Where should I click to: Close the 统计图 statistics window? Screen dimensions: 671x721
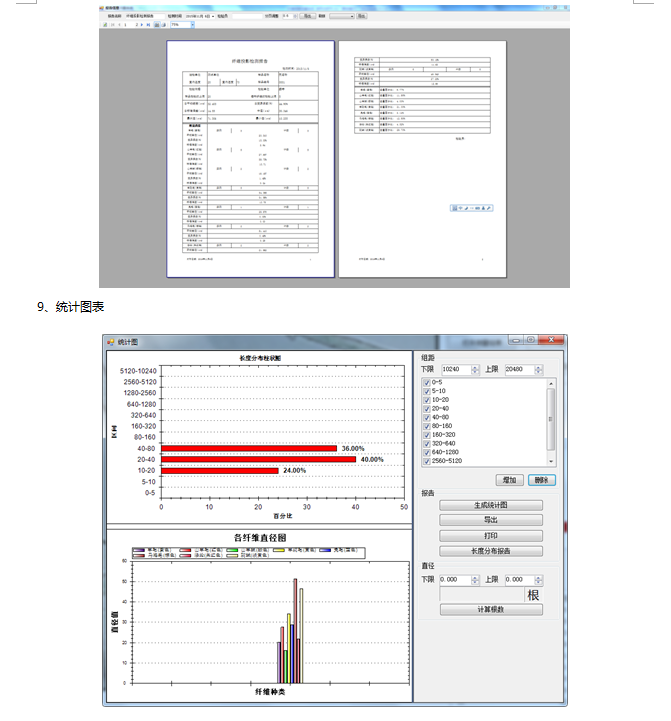pyautogui.click(x=553, y=341)
